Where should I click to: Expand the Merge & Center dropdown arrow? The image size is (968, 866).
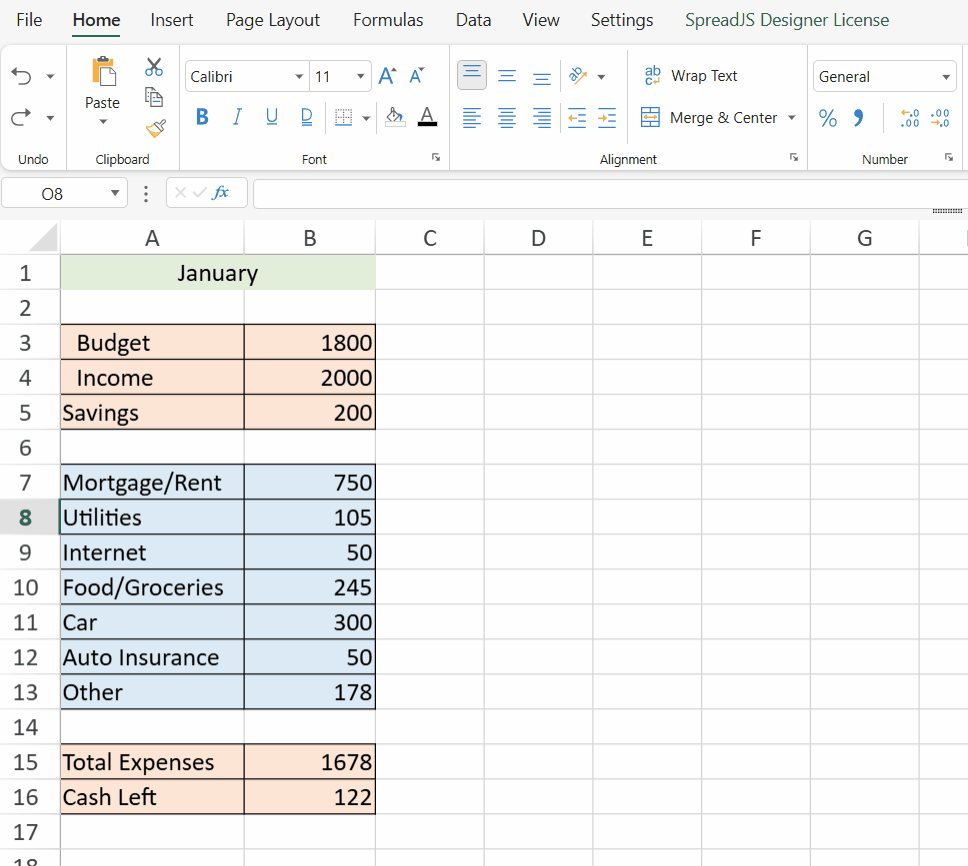(792, 118)
